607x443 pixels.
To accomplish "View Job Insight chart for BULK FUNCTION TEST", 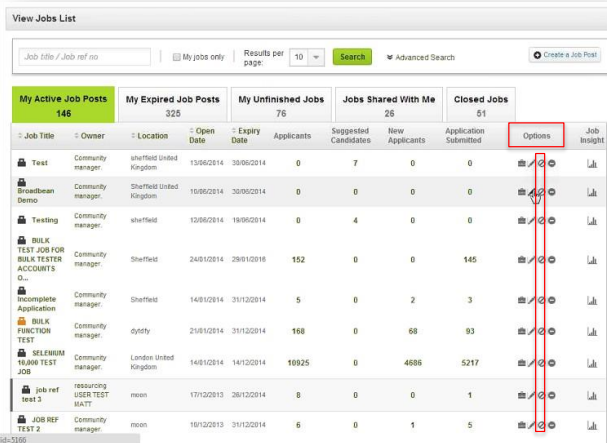I will point(592,331).
